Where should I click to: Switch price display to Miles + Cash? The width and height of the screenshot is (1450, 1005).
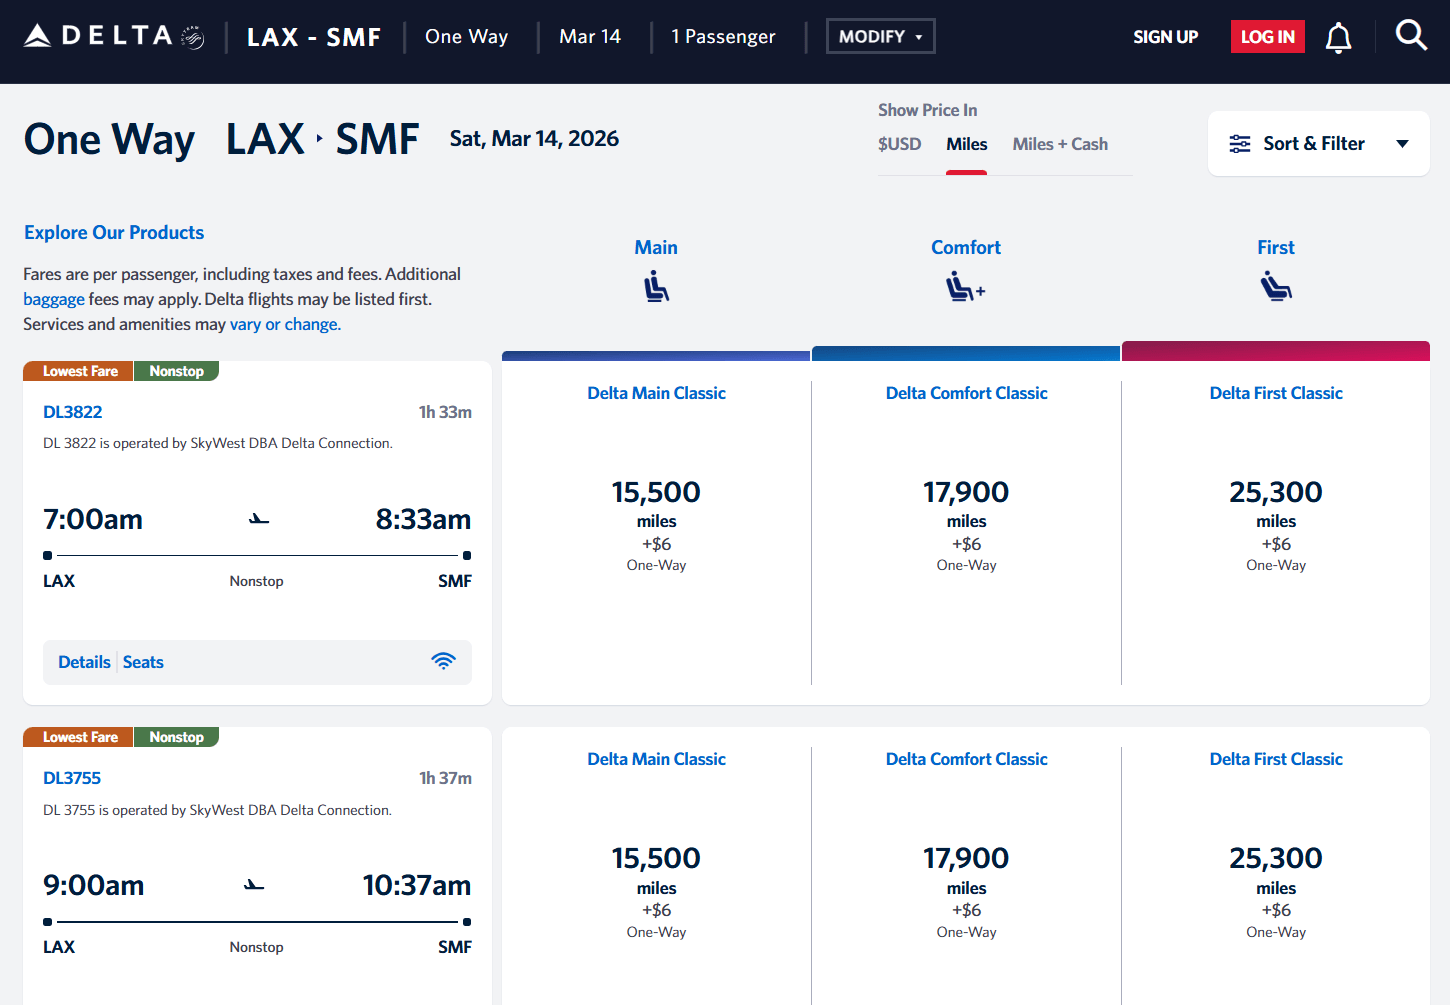[x=1059, y=144]
